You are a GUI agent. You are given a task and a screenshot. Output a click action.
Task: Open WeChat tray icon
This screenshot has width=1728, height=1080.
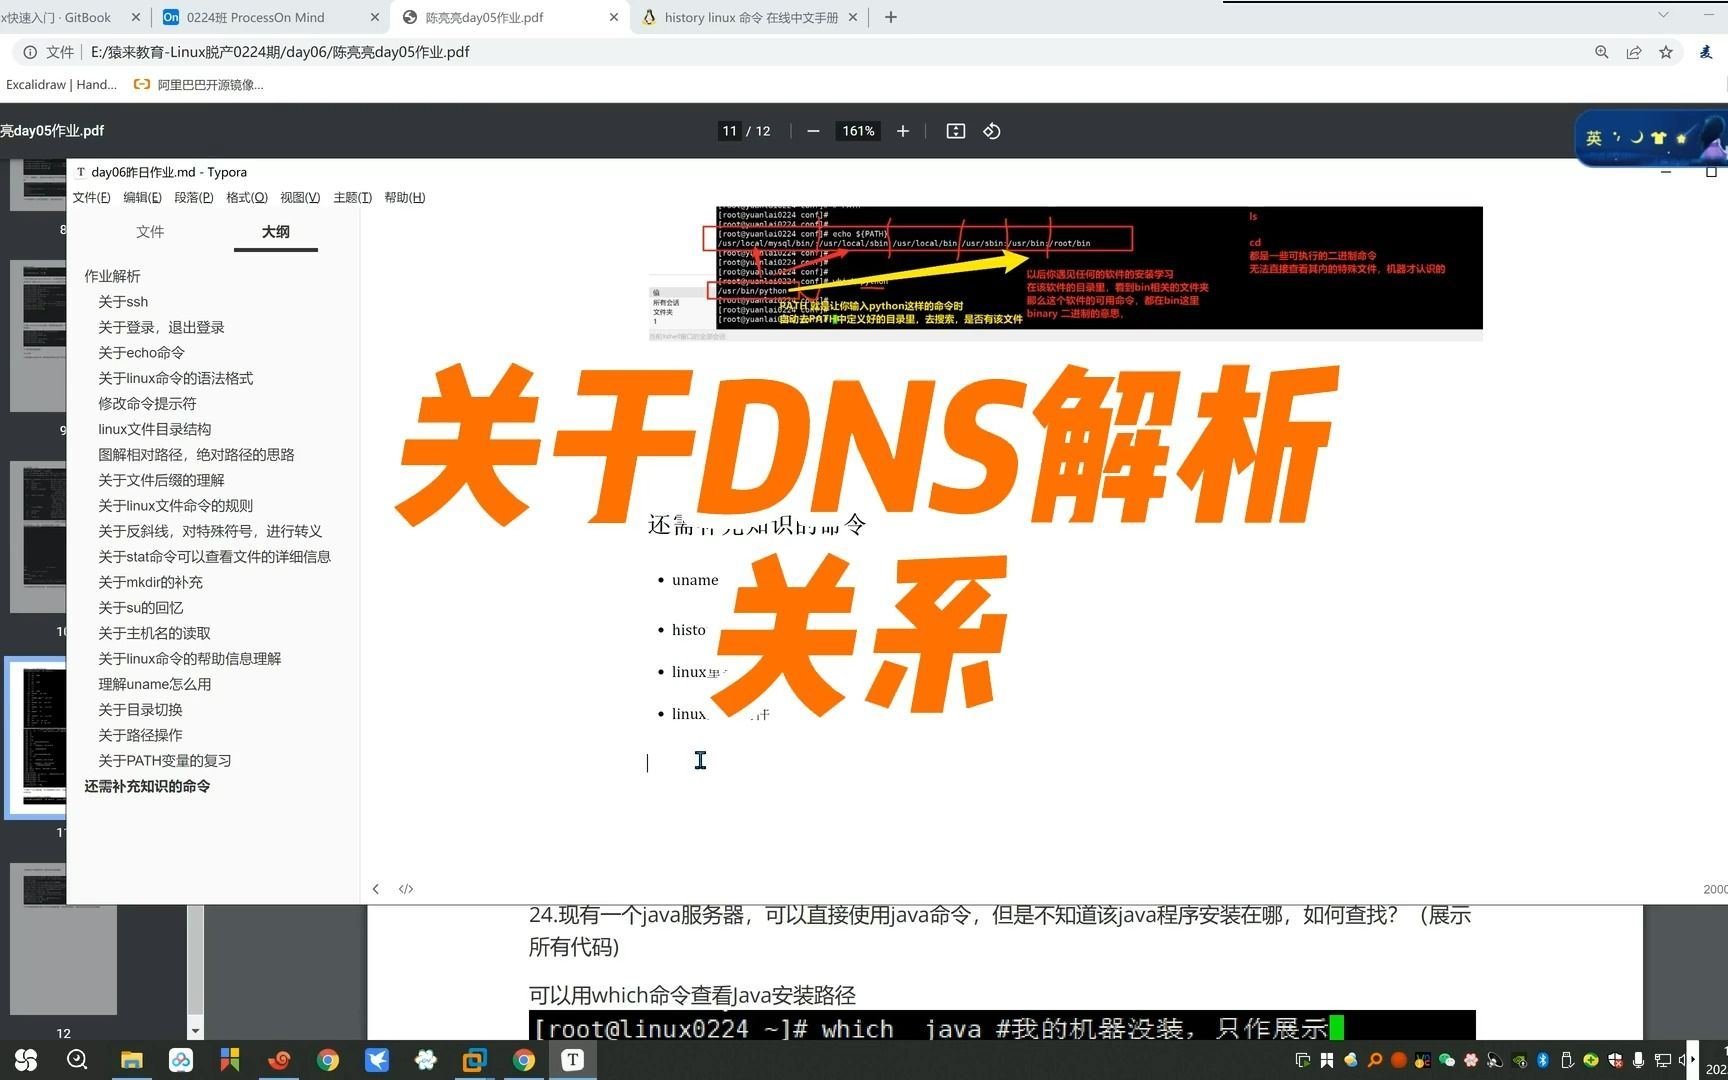pyautogui.click(x=1447, y=1060)
